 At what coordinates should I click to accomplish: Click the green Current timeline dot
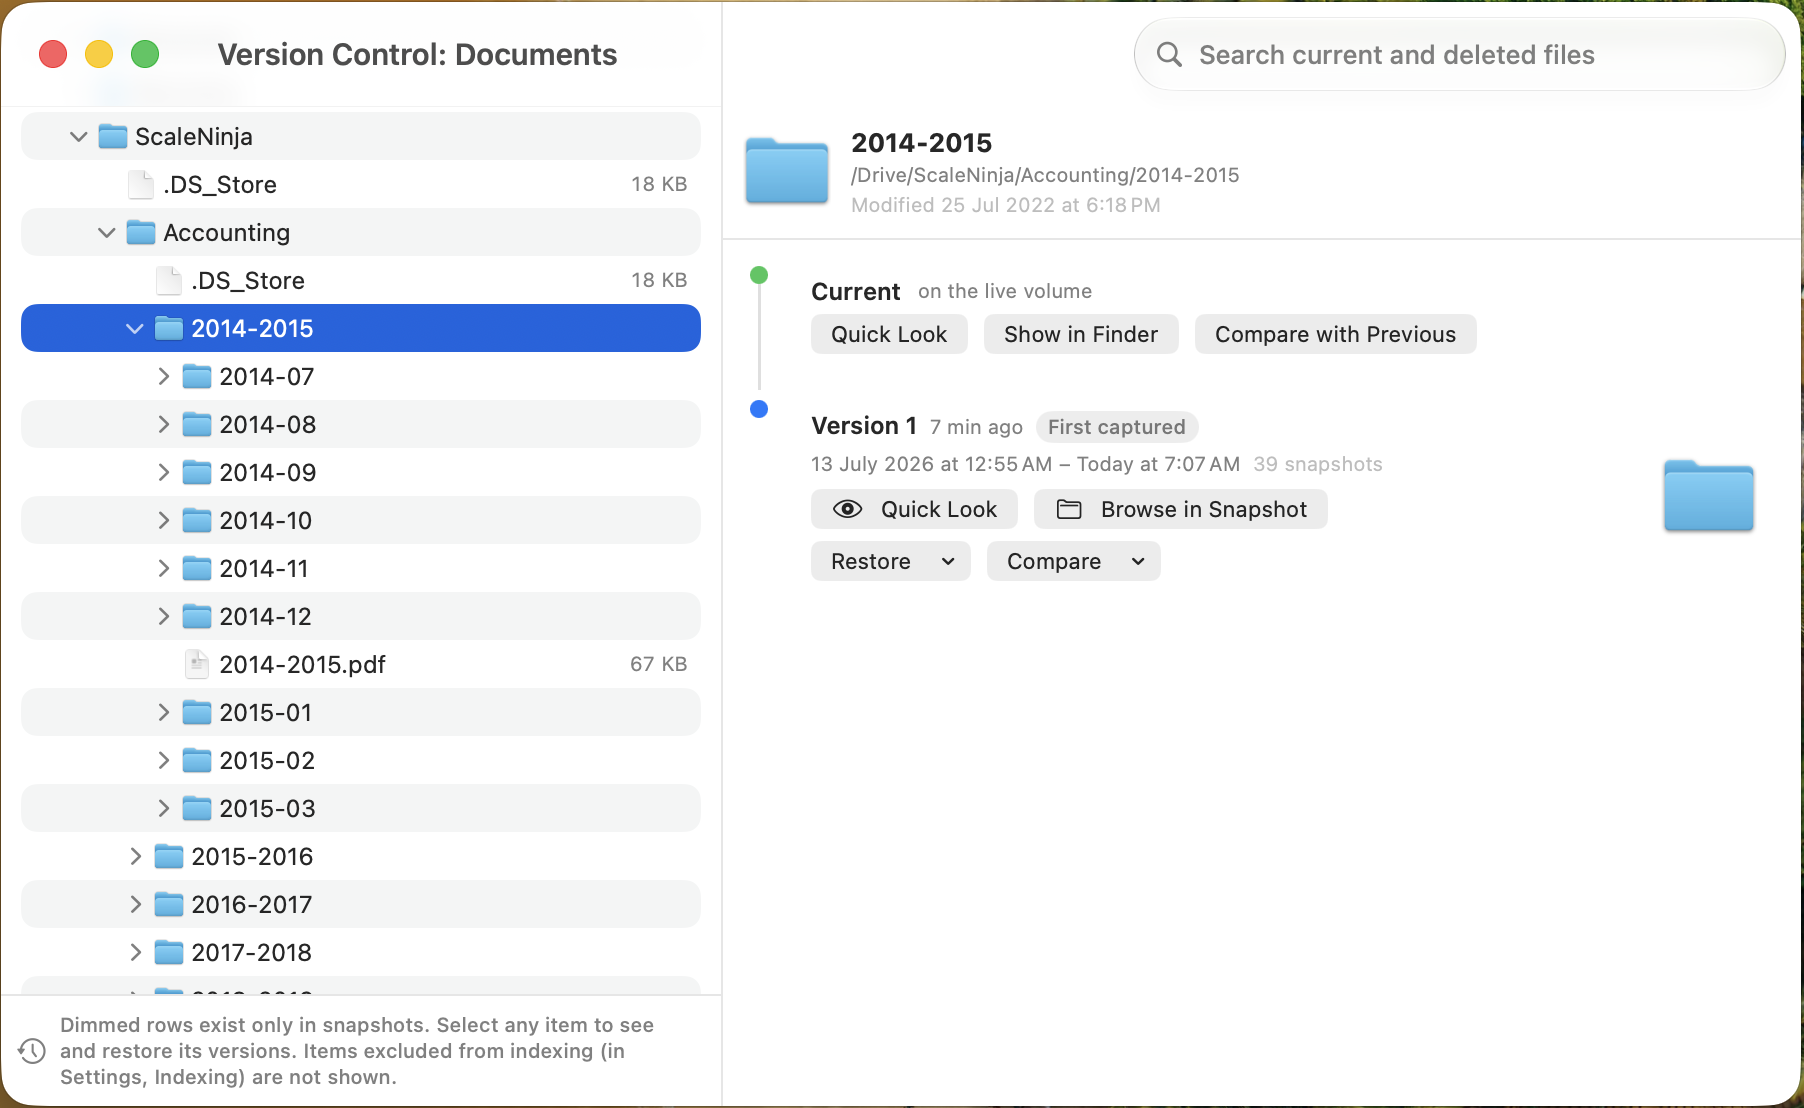pos(759,275)
